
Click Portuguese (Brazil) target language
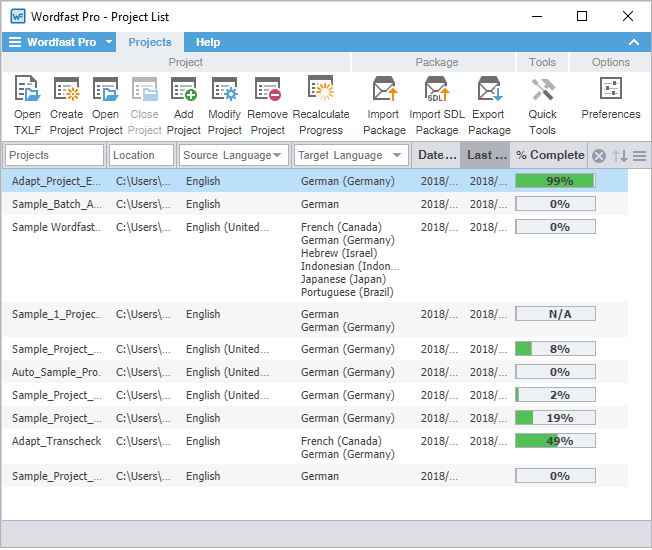347,292
